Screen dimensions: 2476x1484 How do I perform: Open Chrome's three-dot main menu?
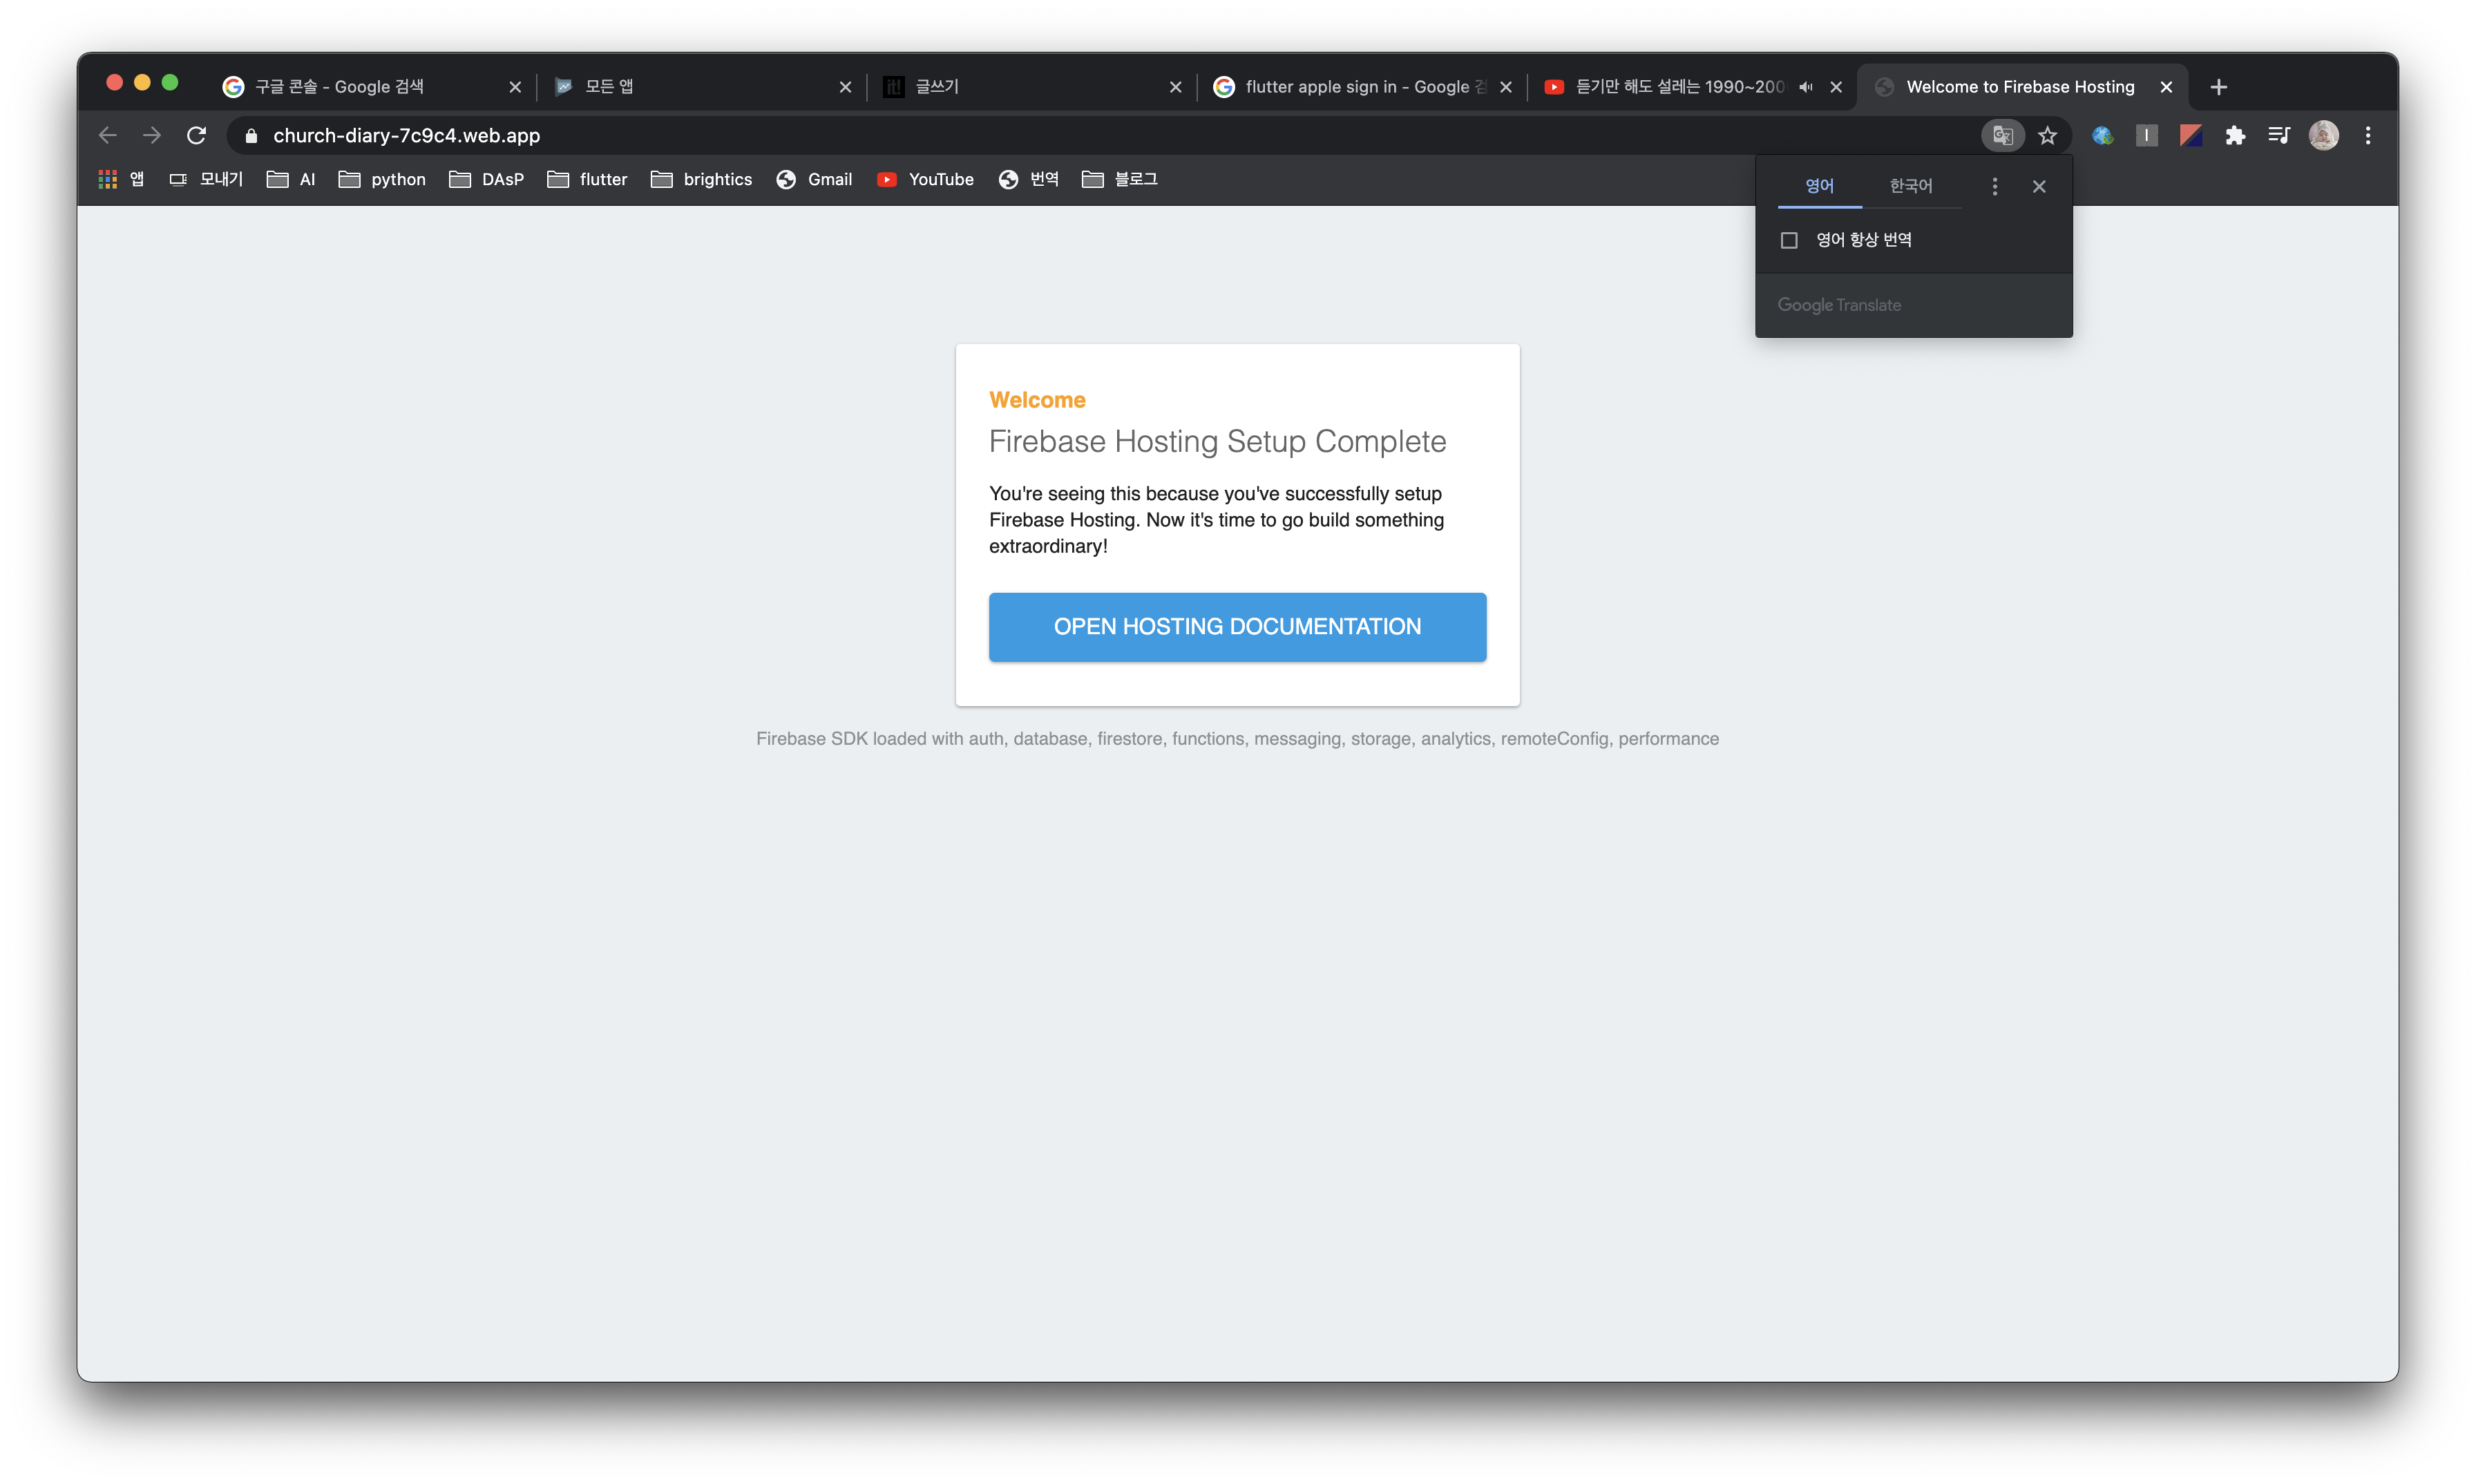pos(2368,135)
